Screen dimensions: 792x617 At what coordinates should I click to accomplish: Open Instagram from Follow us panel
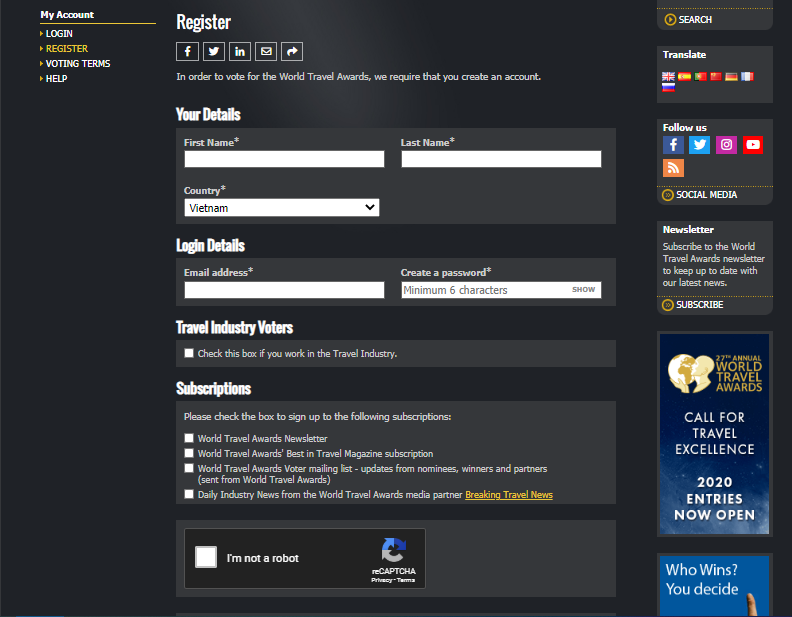point(727,145)
